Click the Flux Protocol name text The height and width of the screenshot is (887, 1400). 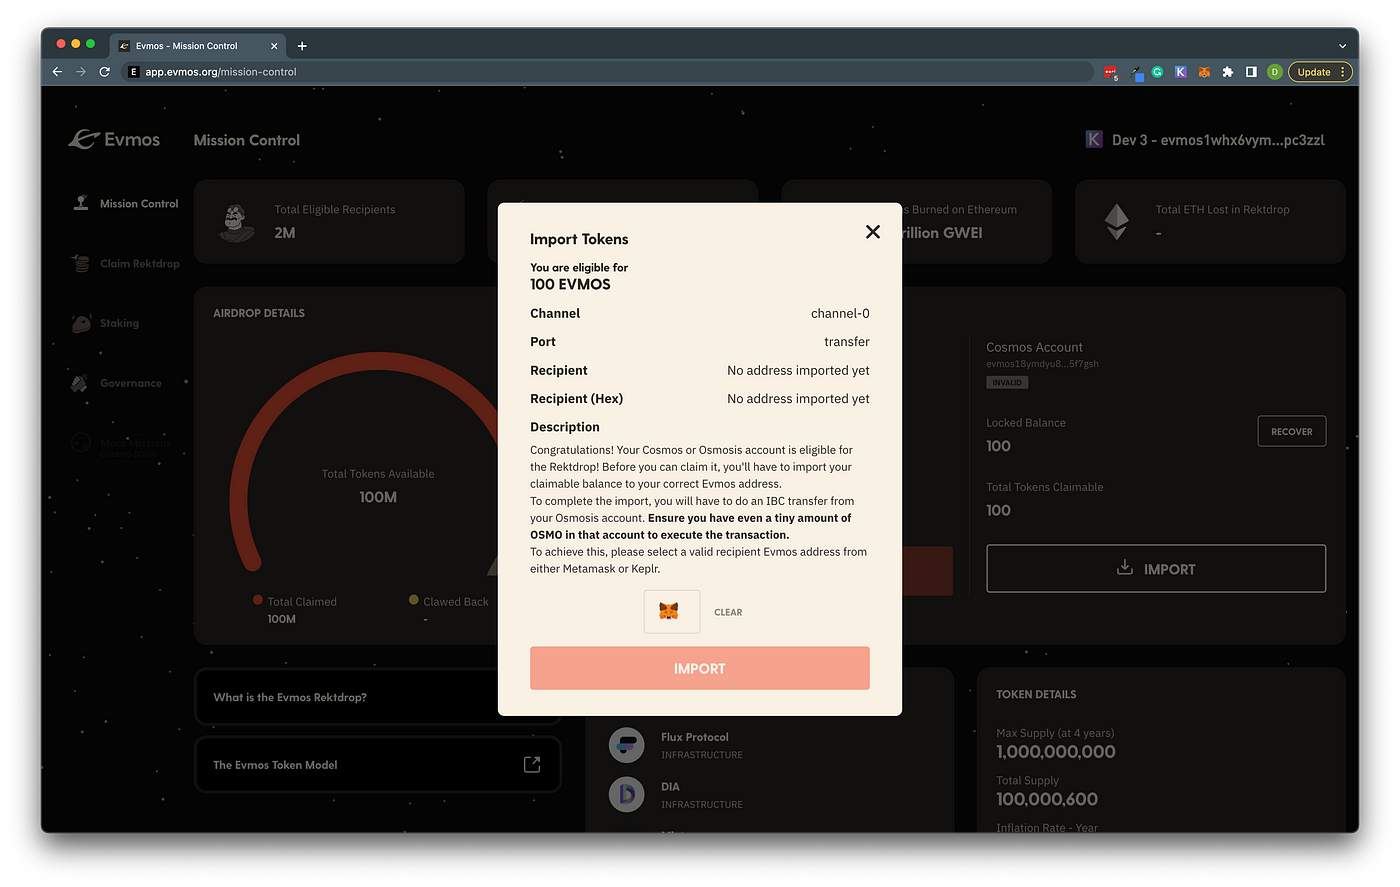(x=695, y=737)
